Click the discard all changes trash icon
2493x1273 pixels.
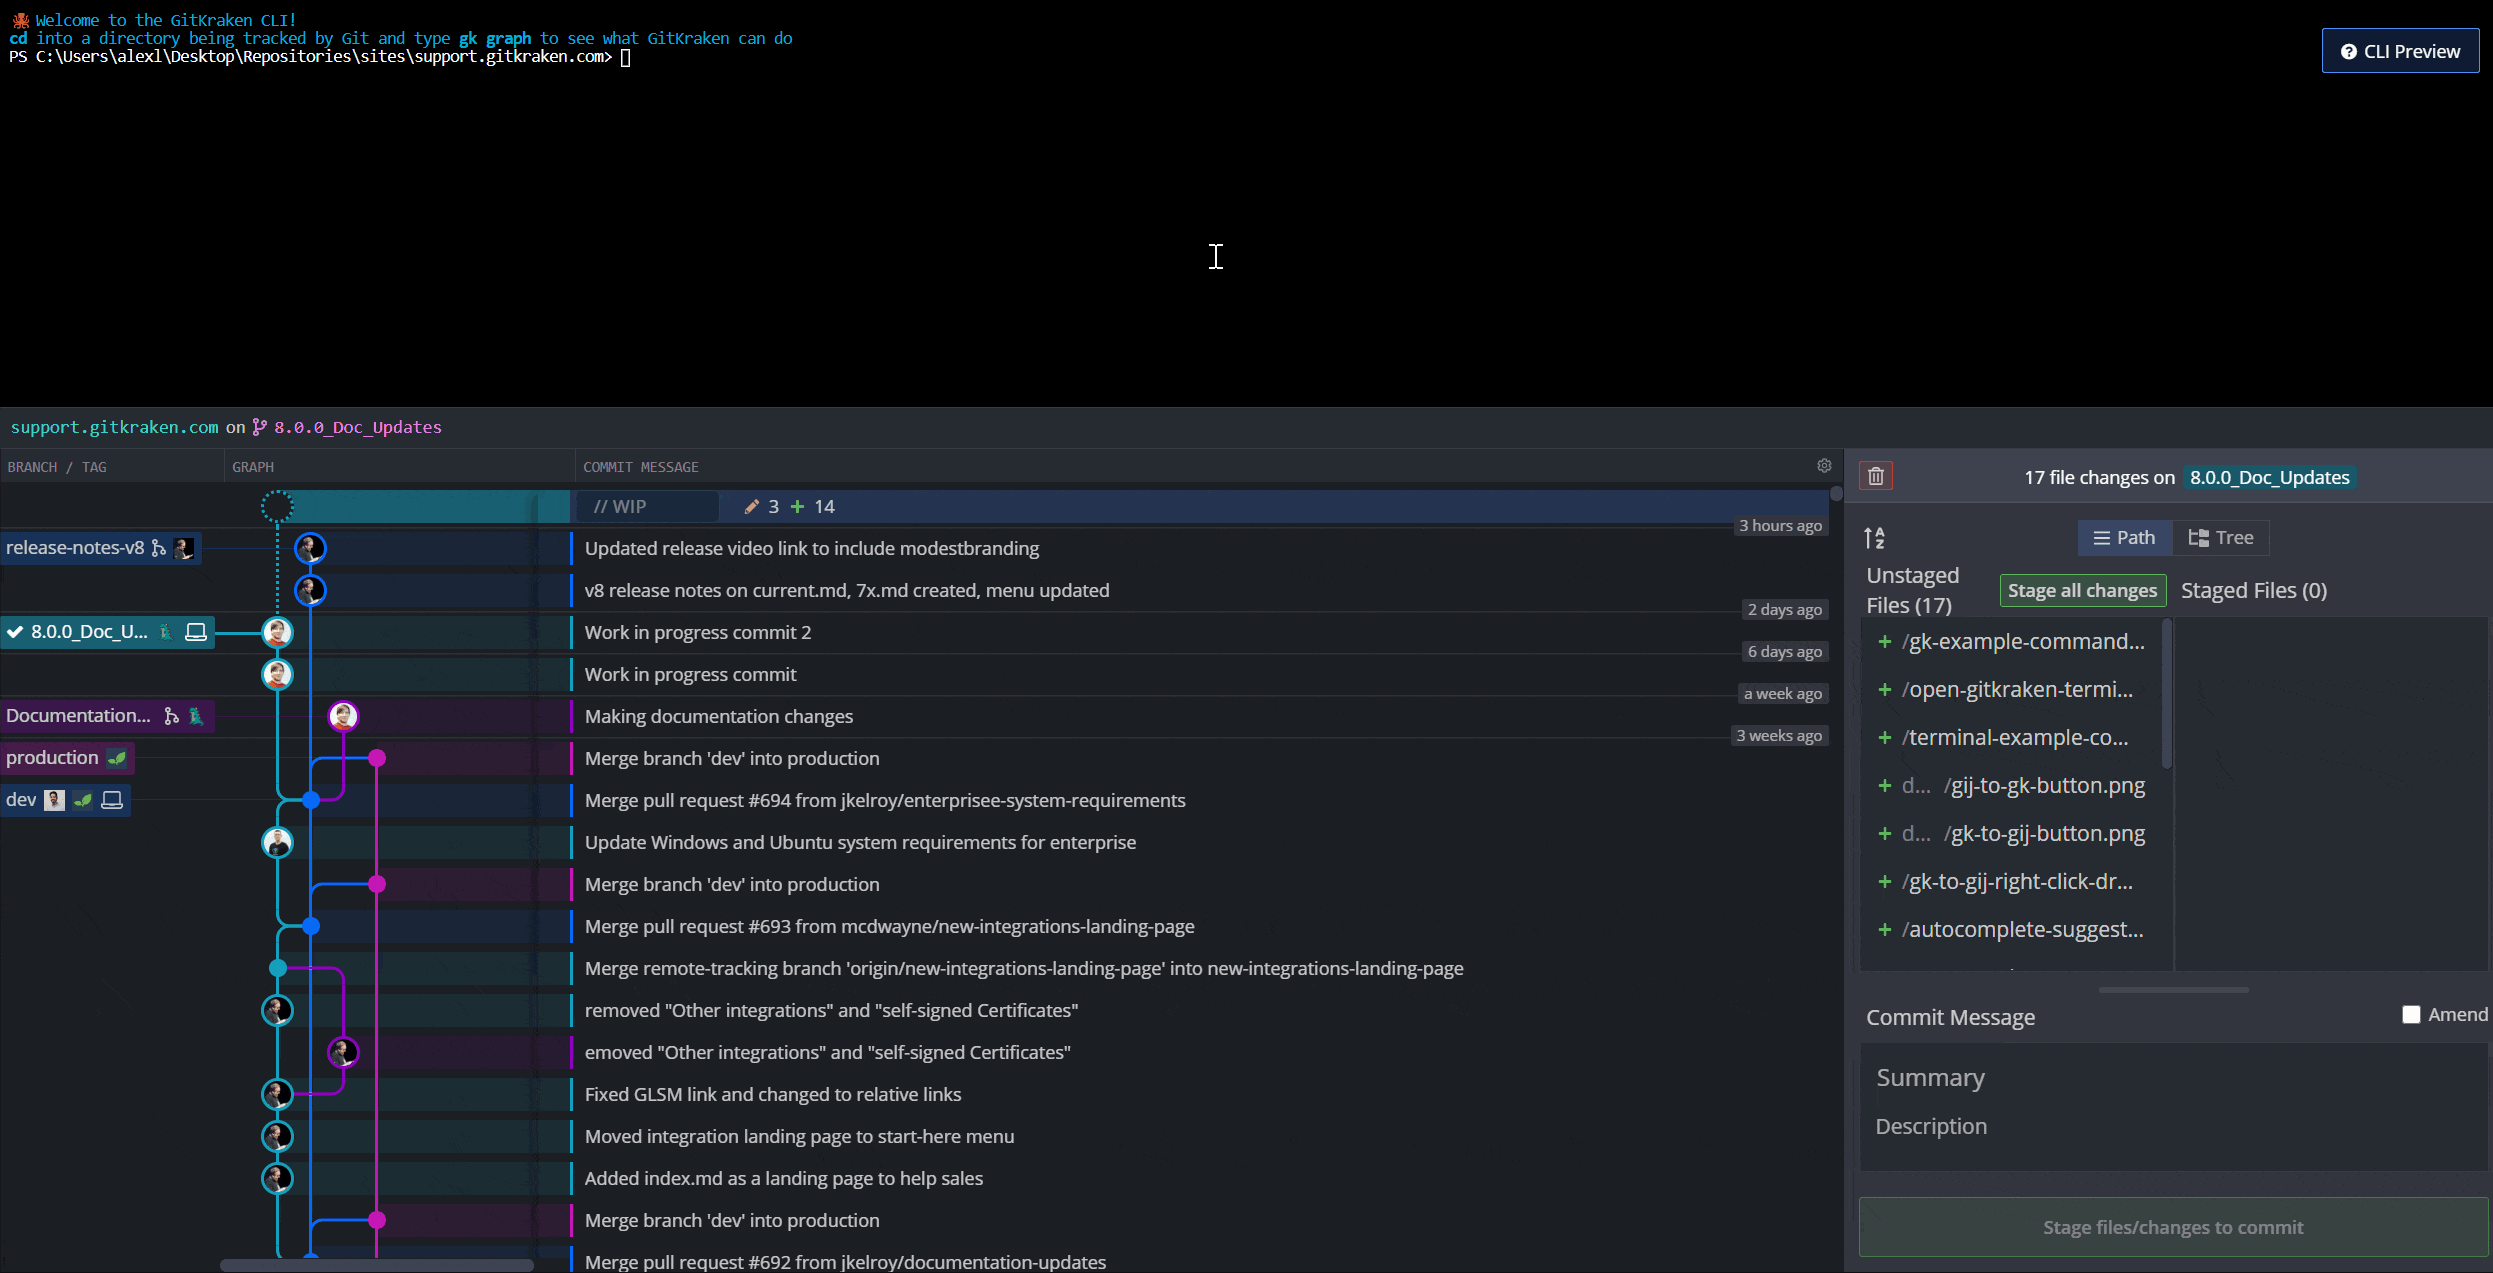pyautogui.click(x=1875, y=476)
